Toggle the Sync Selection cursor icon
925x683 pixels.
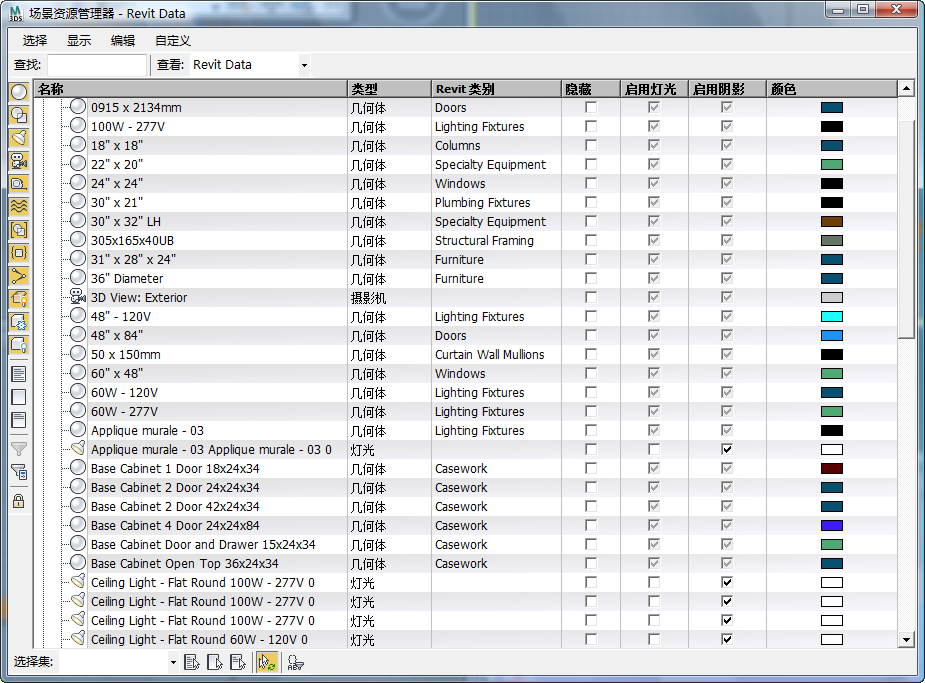point(268,662)
